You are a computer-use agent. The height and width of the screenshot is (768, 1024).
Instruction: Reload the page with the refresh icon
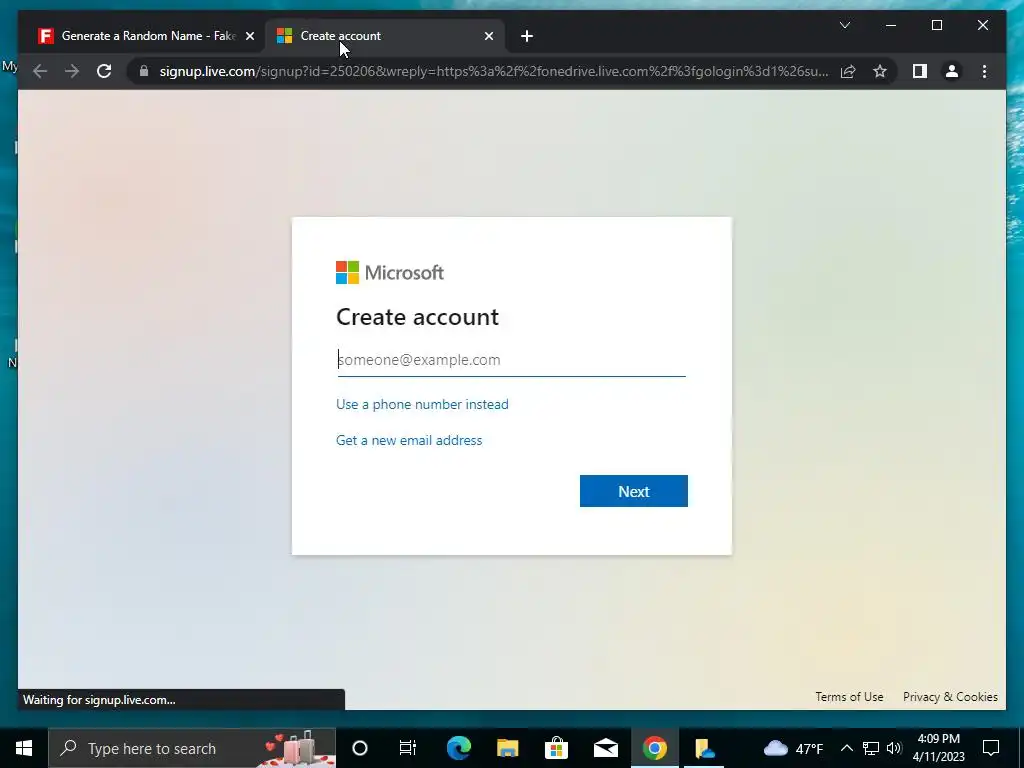pyautogui.click(x=104, y=71)
